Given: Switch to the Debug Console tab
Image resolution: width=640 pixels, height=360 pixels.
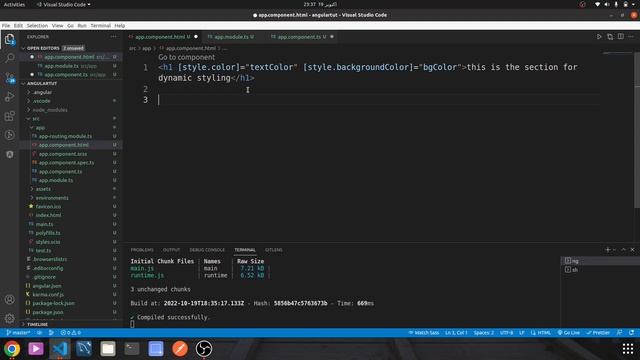Looking at the screenshot, I should [207, 250].
